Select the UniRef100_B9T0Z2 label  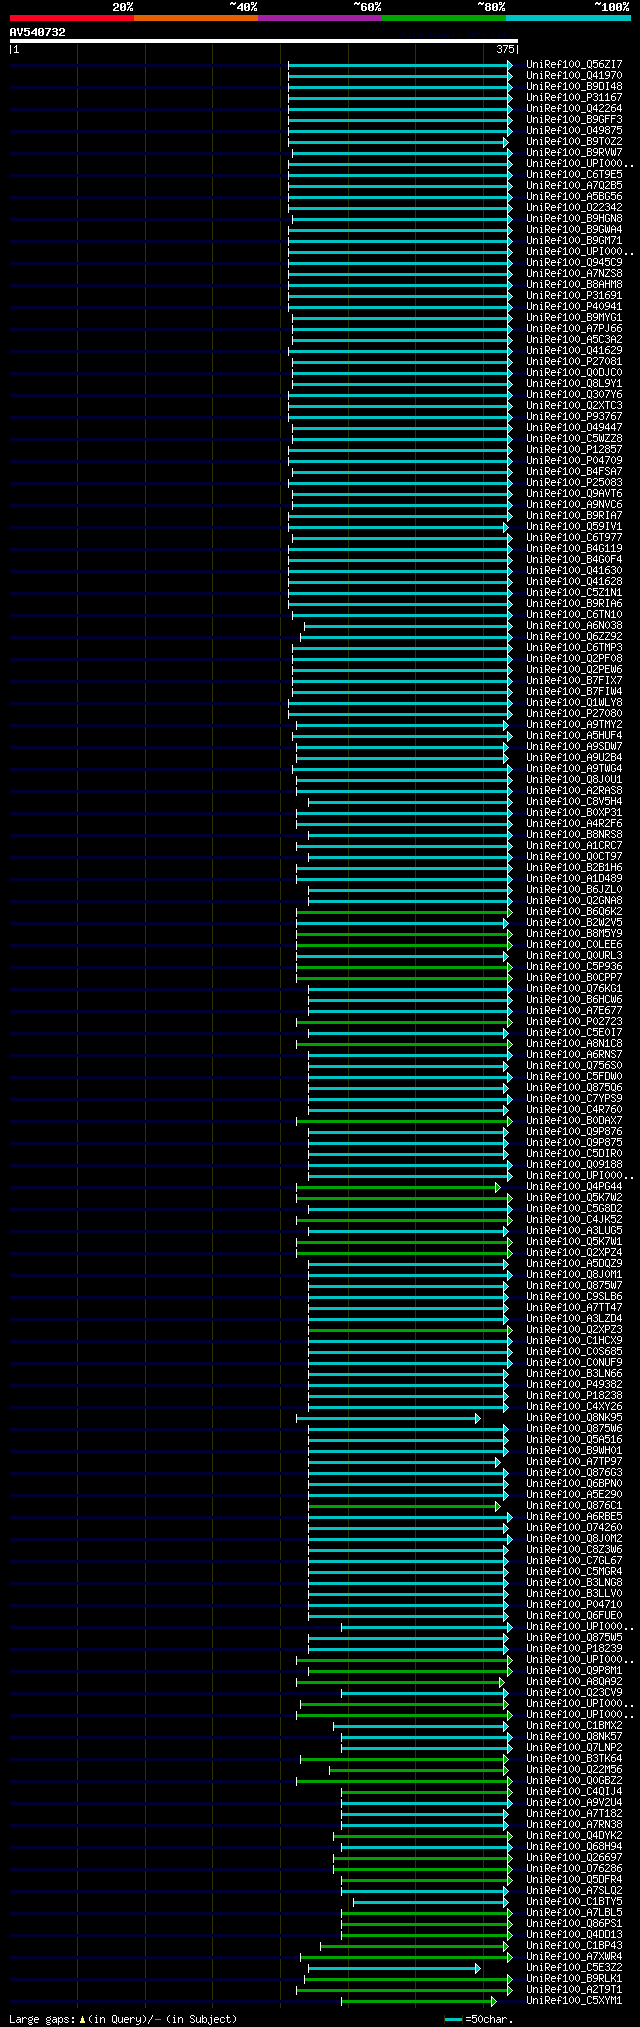click(x=574, y=141)
